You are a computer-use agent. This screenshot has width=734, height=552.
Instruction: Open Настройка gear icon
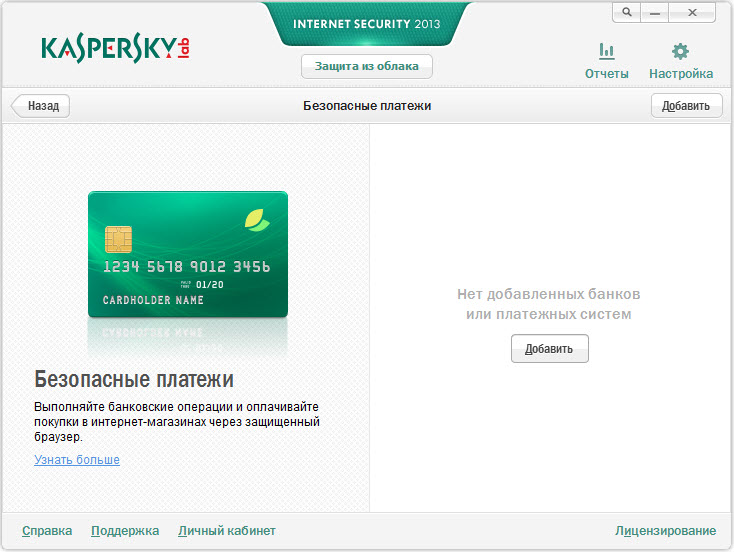pyautogui.click(x=680, y=51)
